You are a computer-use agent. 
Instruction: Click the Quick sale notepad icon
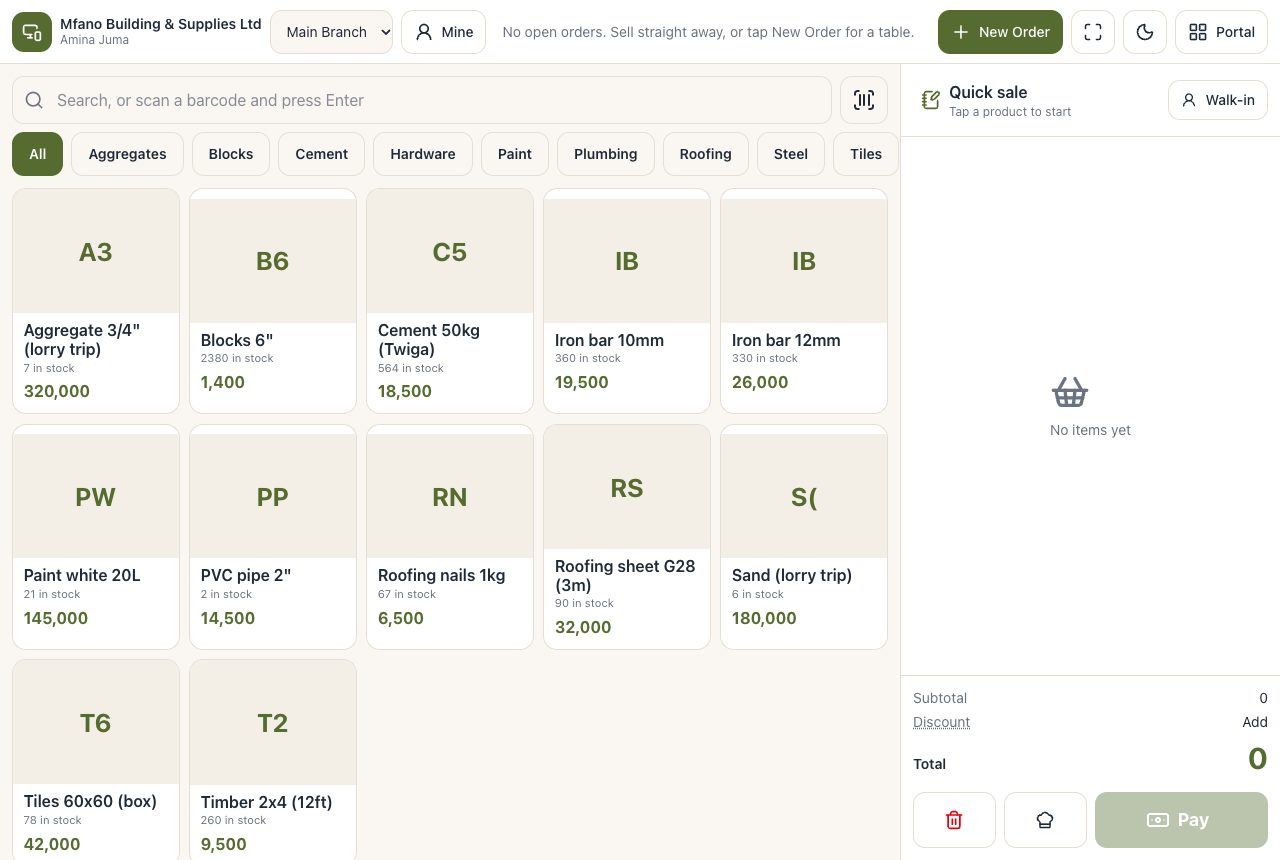click(x=931, y=100)
